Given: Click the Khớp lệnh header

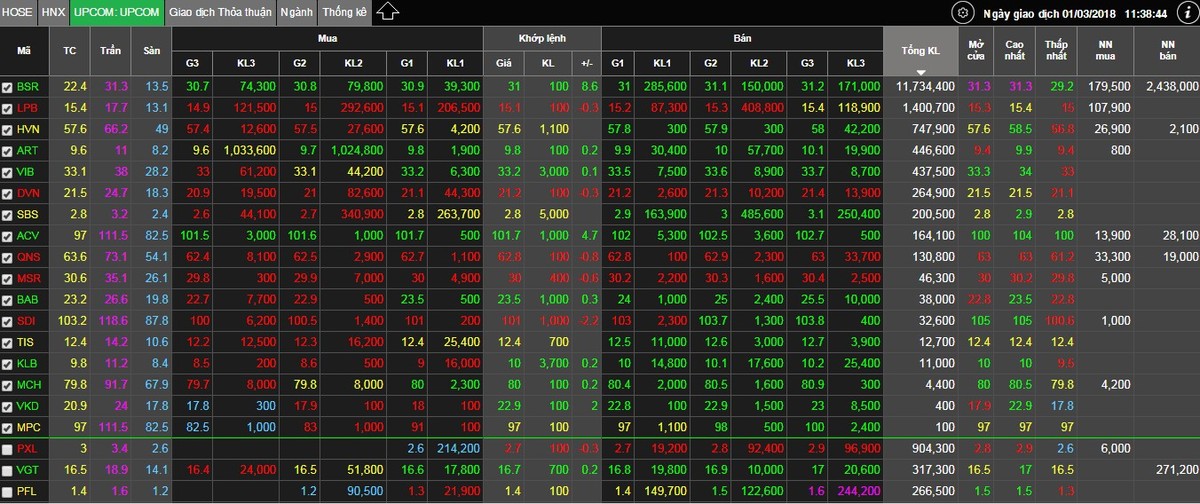Looking at the screenshot, I should 542,37.
